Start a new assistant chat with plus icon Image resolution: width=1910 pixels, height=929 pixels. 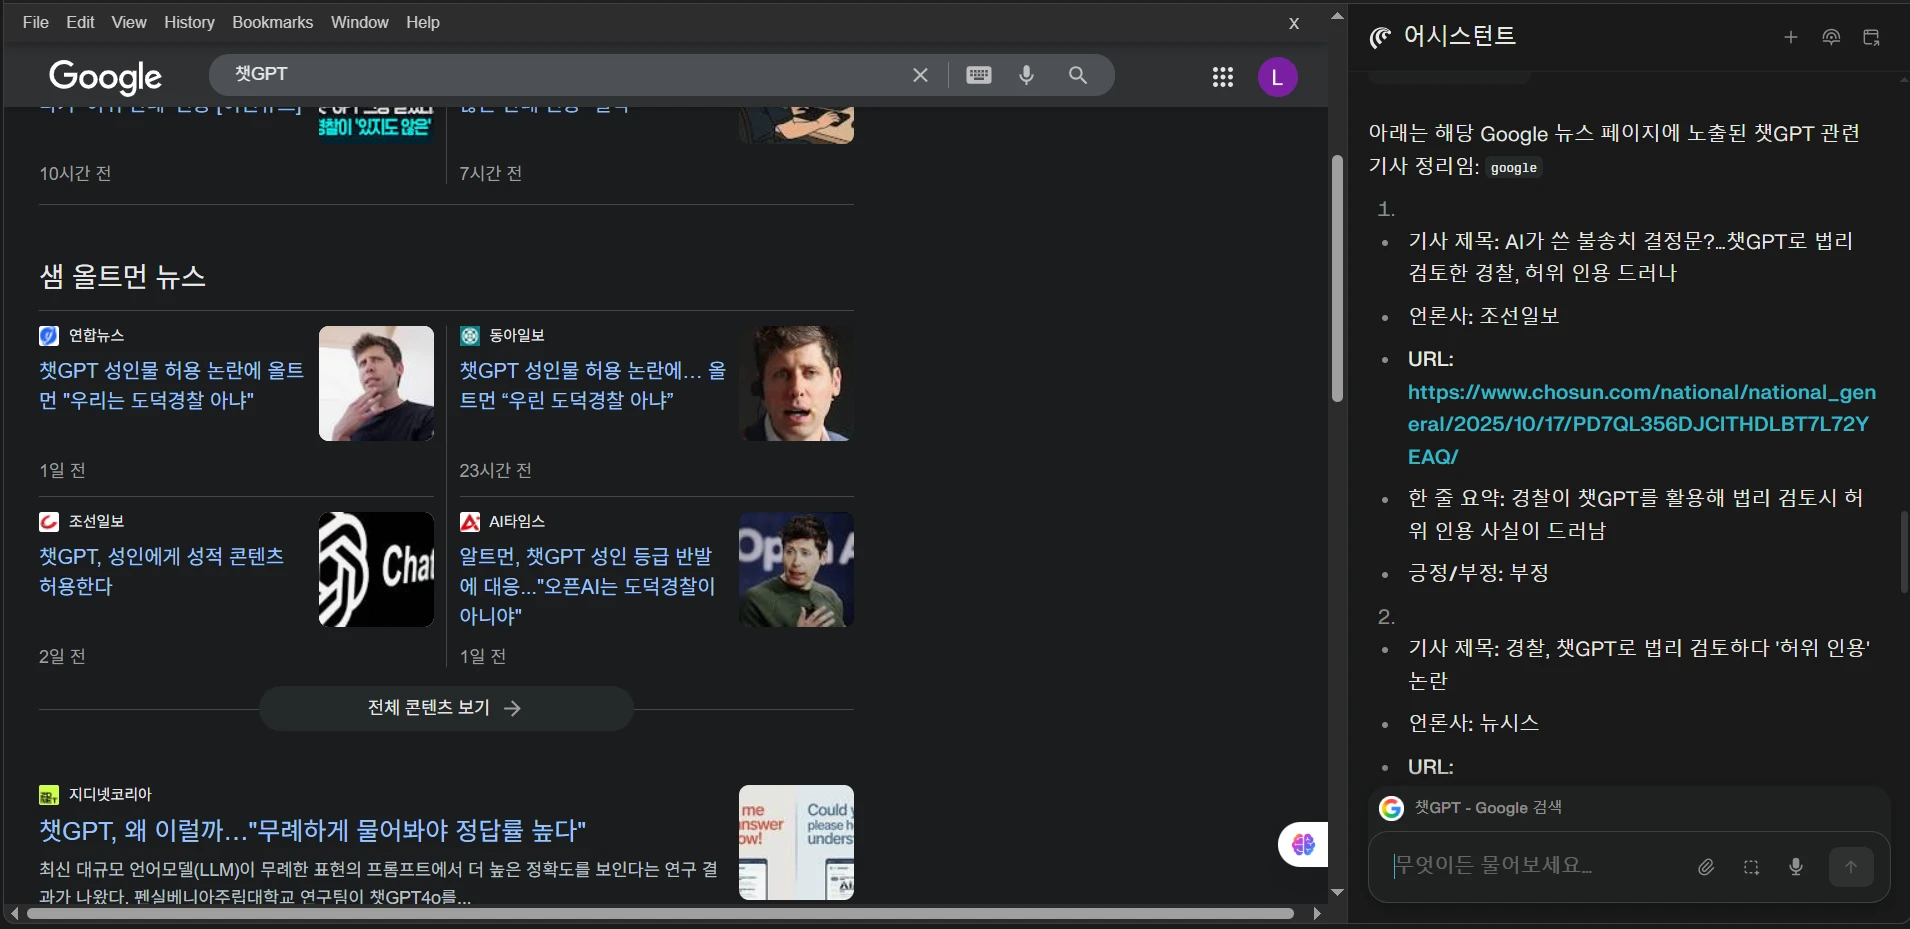click(1790, 37)
